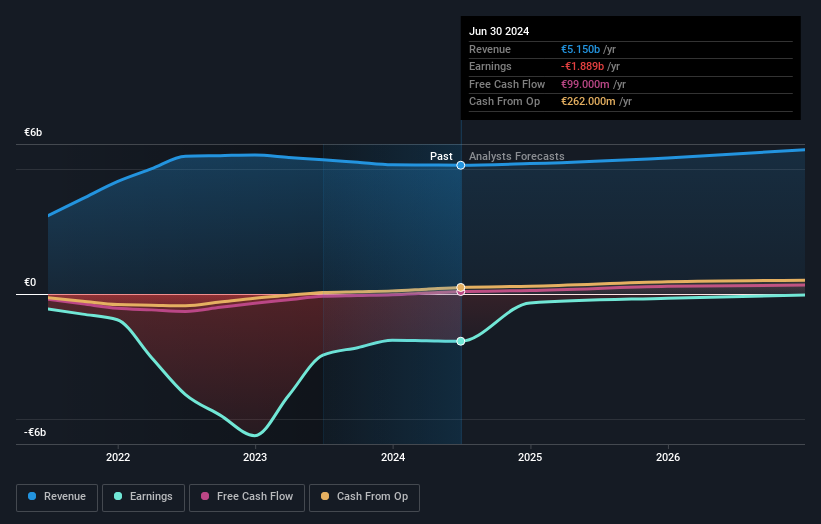
Task: Click the Revenue row label in tooltip
Action: pos(490,49)
